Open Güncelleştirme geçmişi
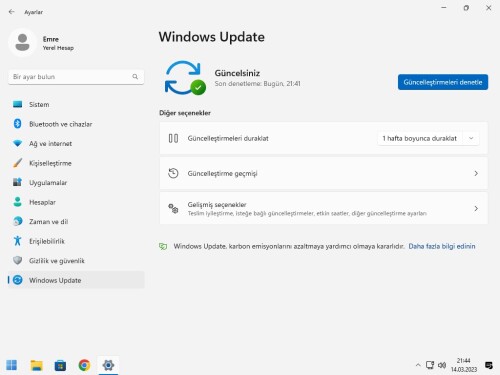Image resolution: width=500 pixels, height=375 pixels. pyautogui.click(x=323, y=173)
